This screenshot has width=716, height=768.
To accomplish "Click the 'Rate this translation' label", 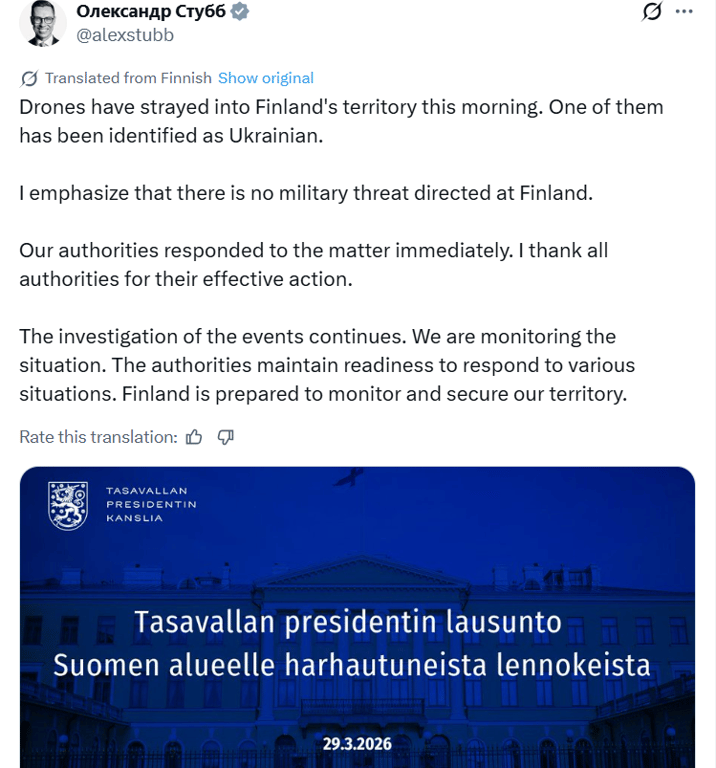I will (98, 437).
